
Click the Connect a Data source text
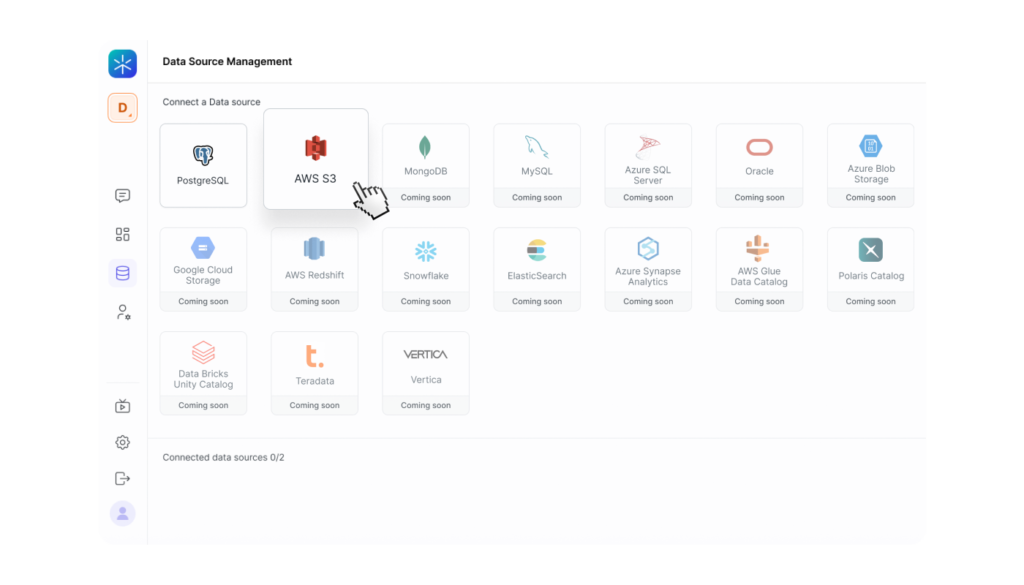coord(212,102)
